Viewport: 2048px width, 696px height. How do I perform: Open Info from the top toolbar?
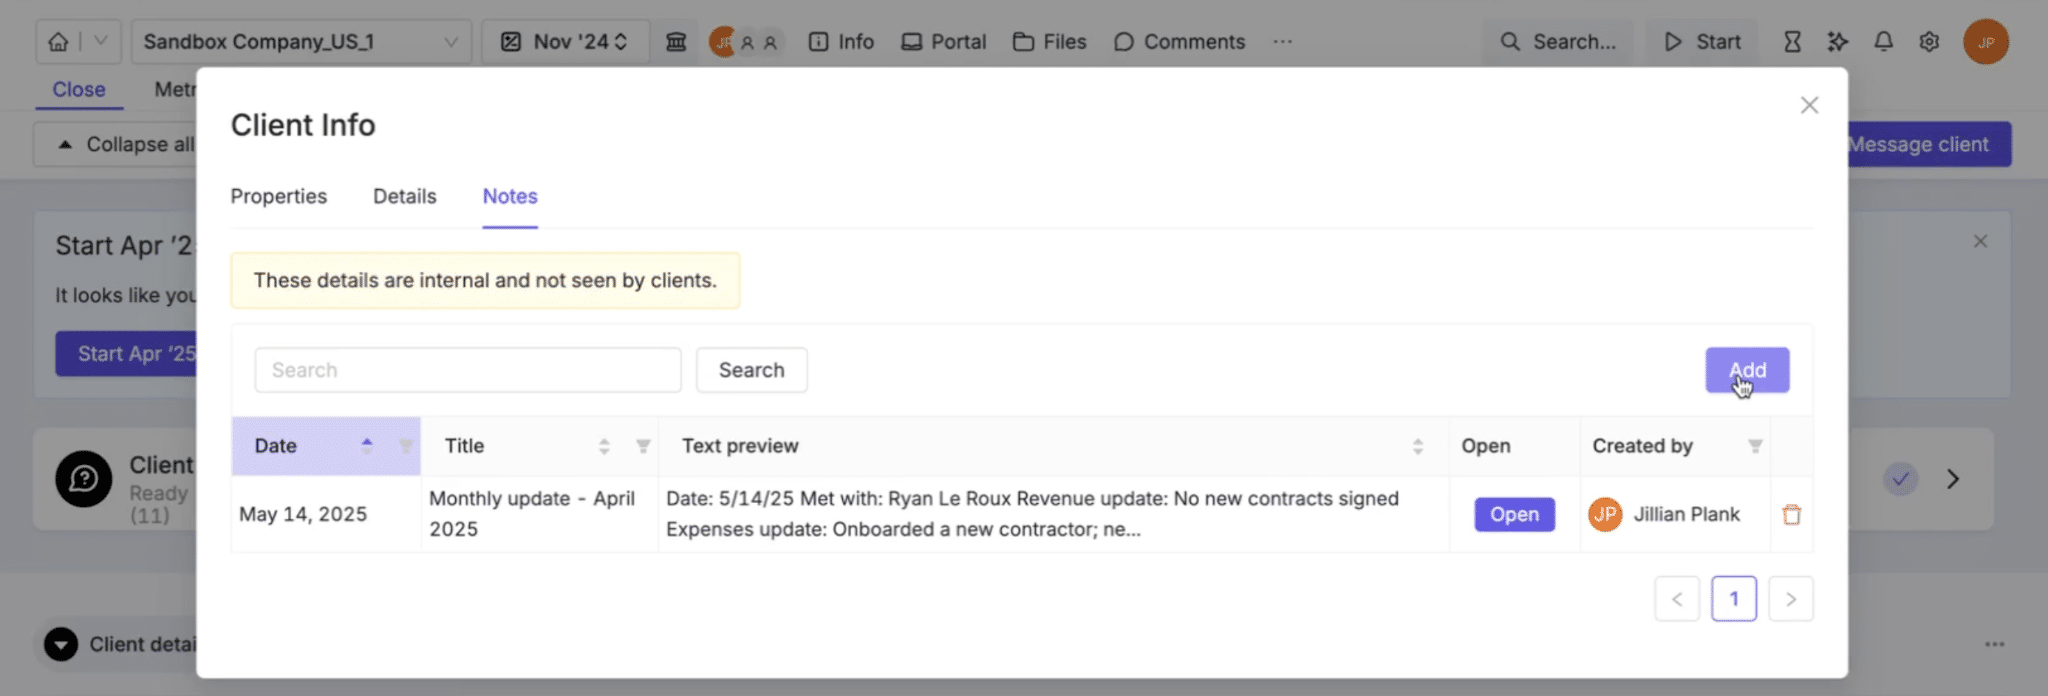coord(841,42)
